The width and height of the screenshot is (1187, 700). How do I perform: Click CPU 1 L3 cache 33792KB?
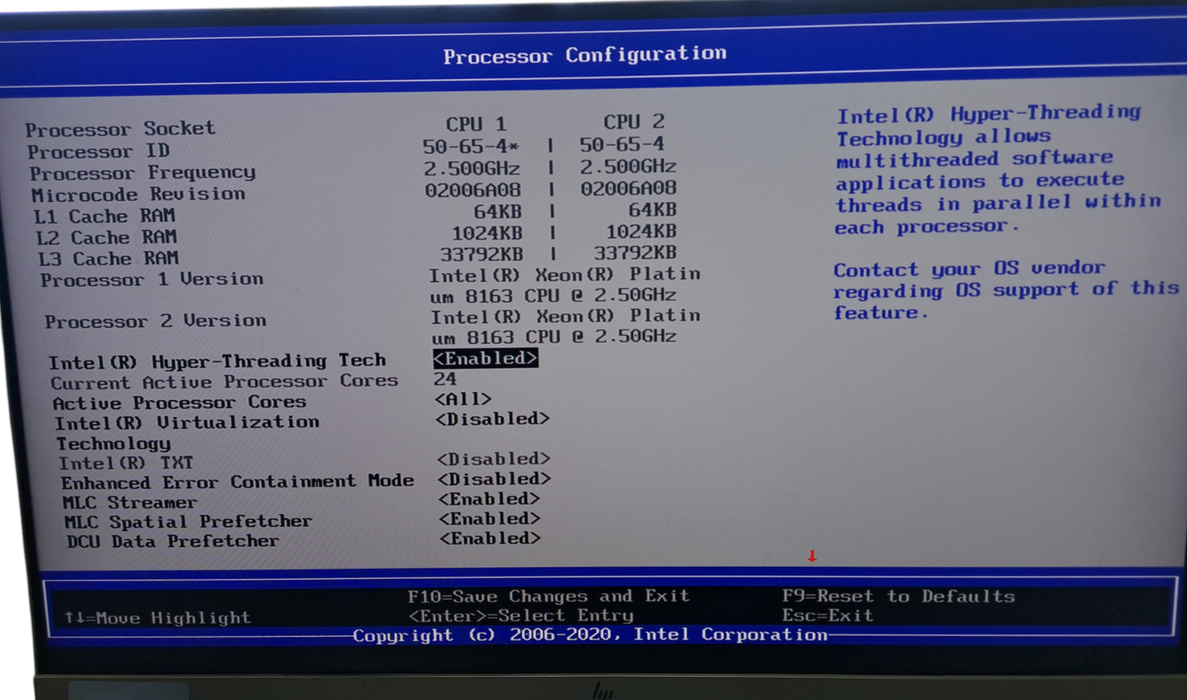[481, 254]
